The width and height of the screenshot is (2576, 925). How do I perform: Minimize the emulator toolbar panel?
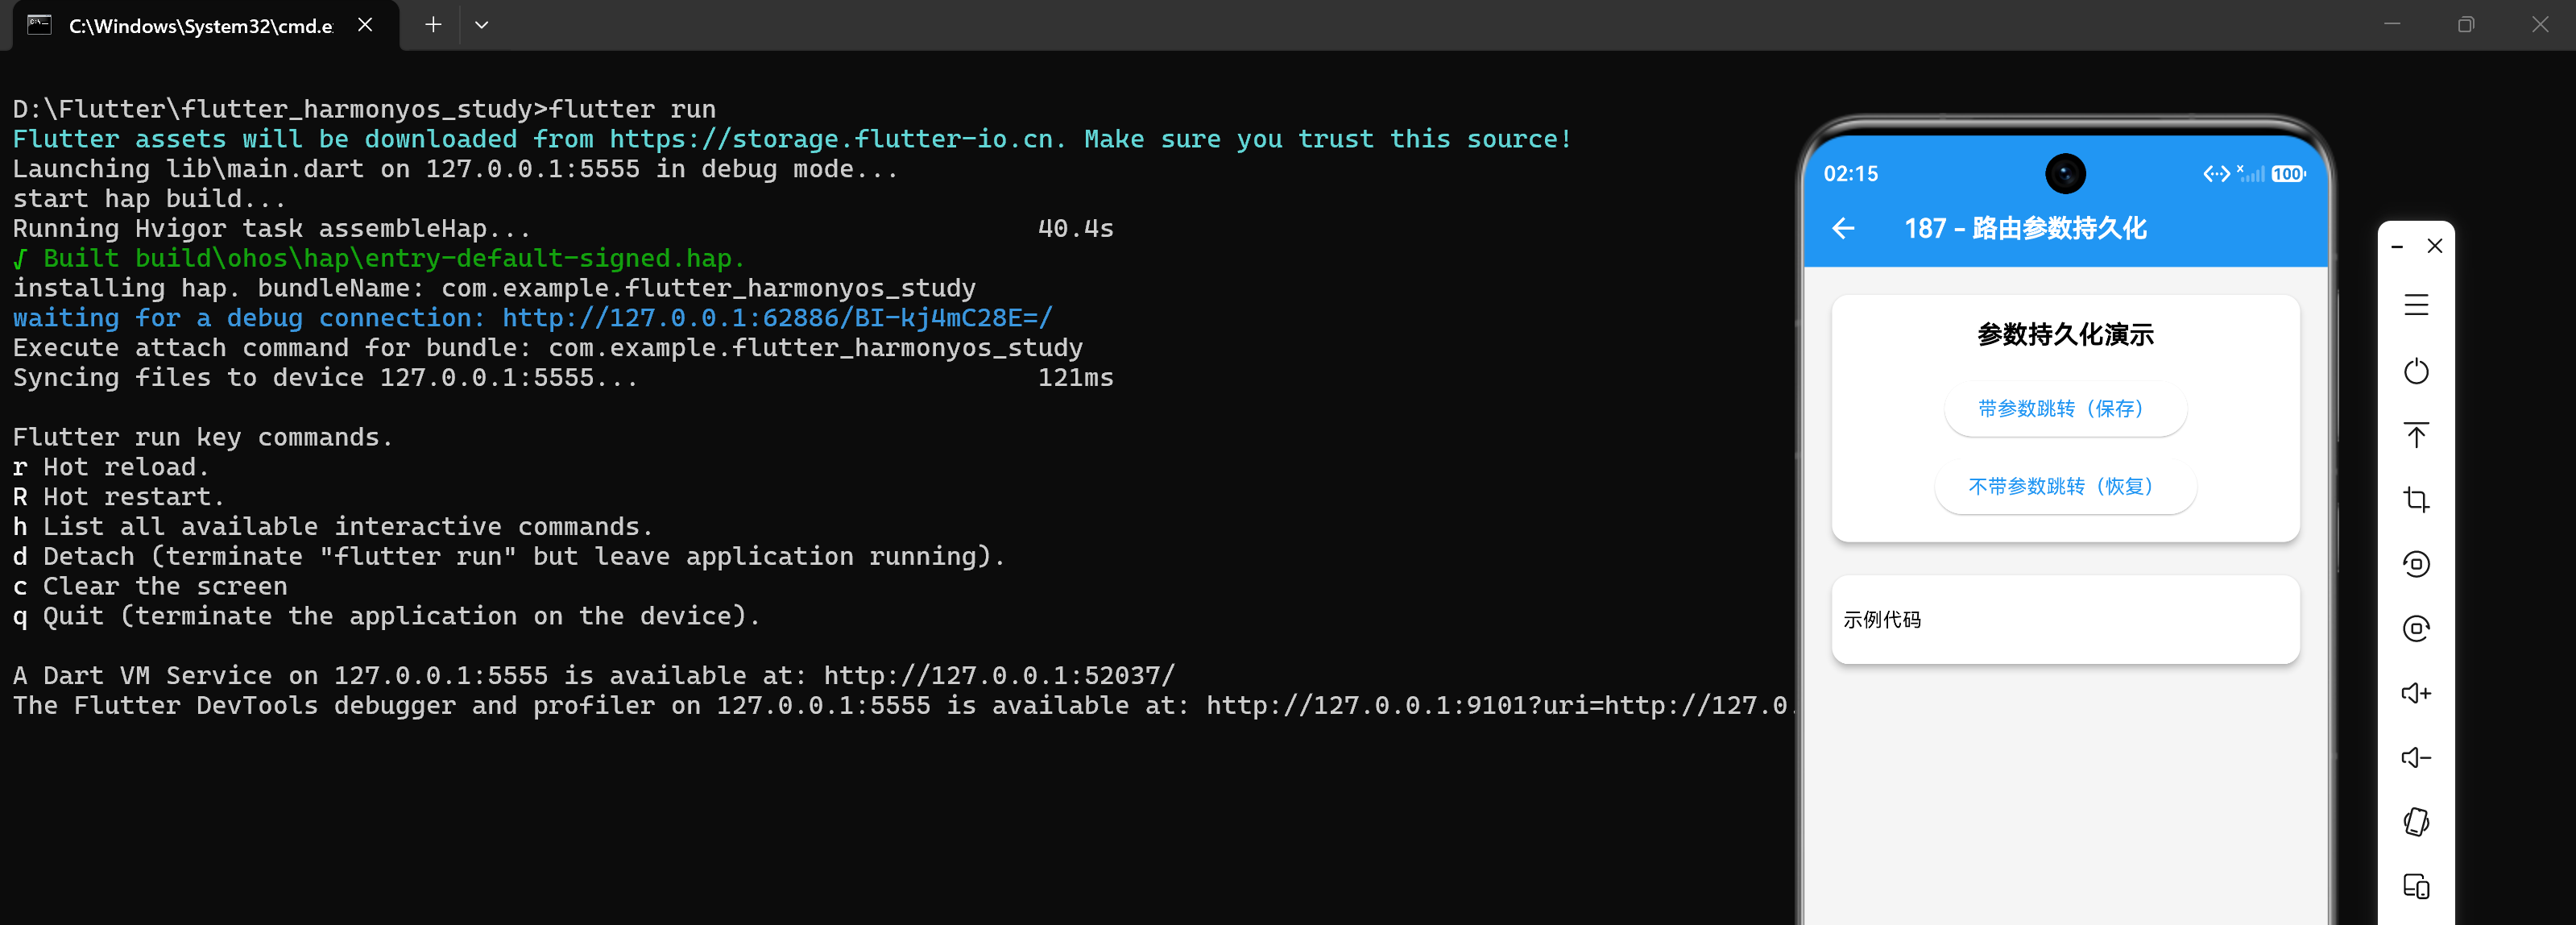(2397, 246)
